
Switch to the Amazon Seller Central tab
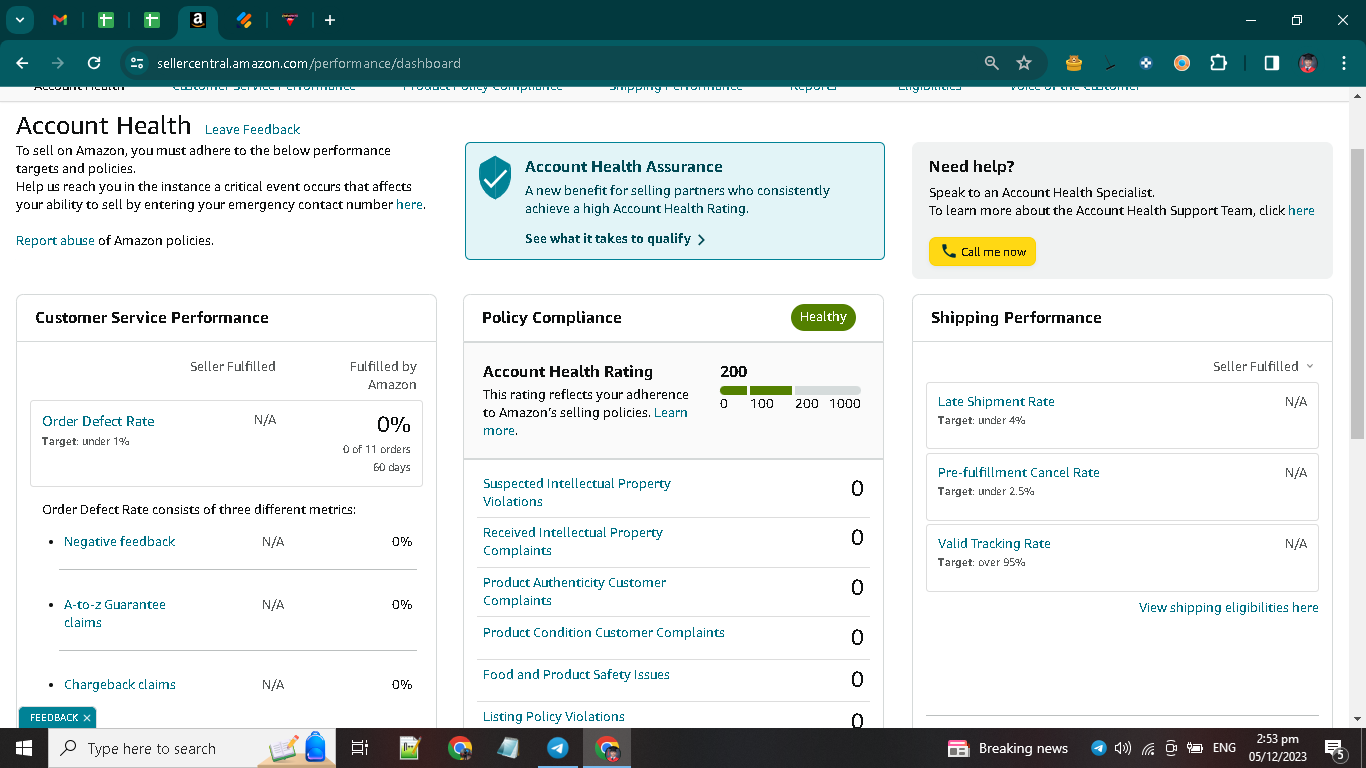pos(198,20)
